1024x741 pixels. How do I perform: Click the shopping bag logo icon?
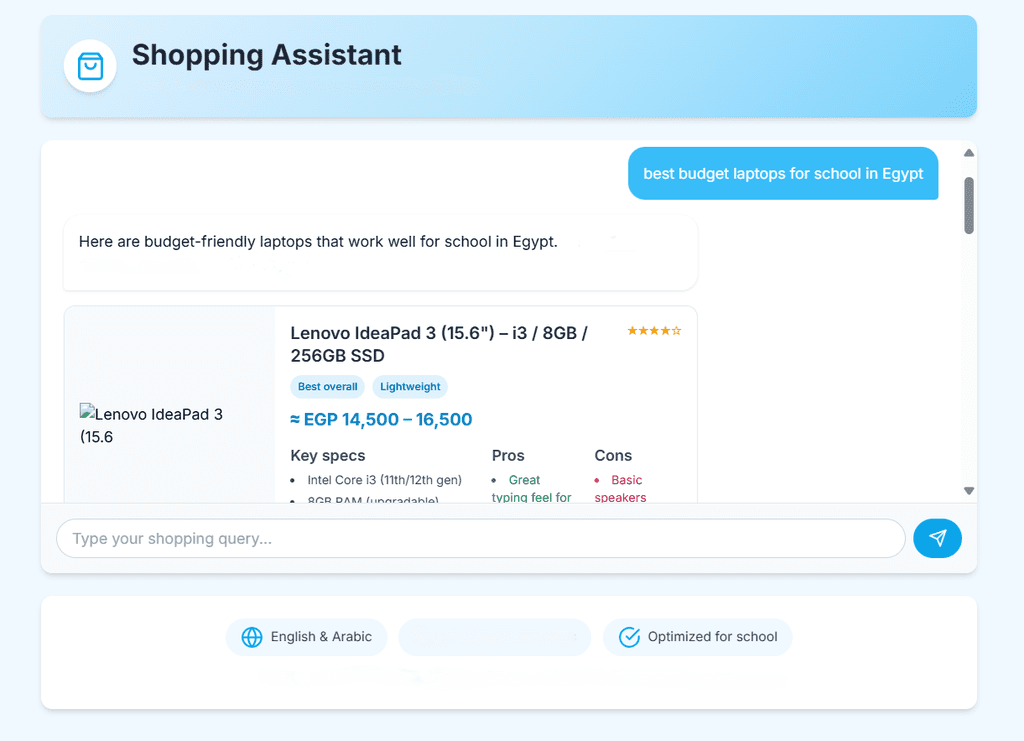pos(90,66)
